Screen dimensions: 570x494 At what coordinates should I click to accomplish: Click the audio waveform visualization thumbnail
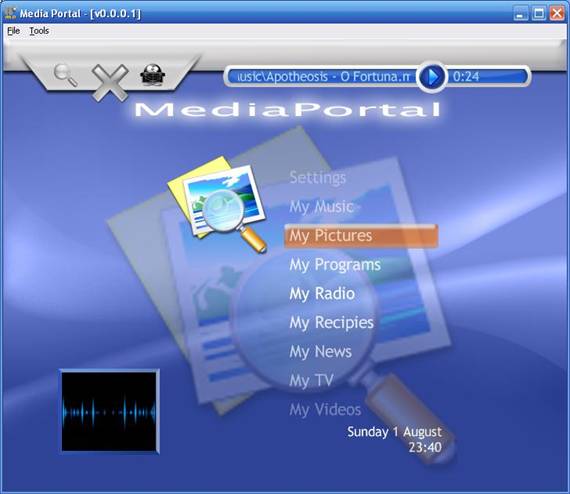click(x=109, y=411)
